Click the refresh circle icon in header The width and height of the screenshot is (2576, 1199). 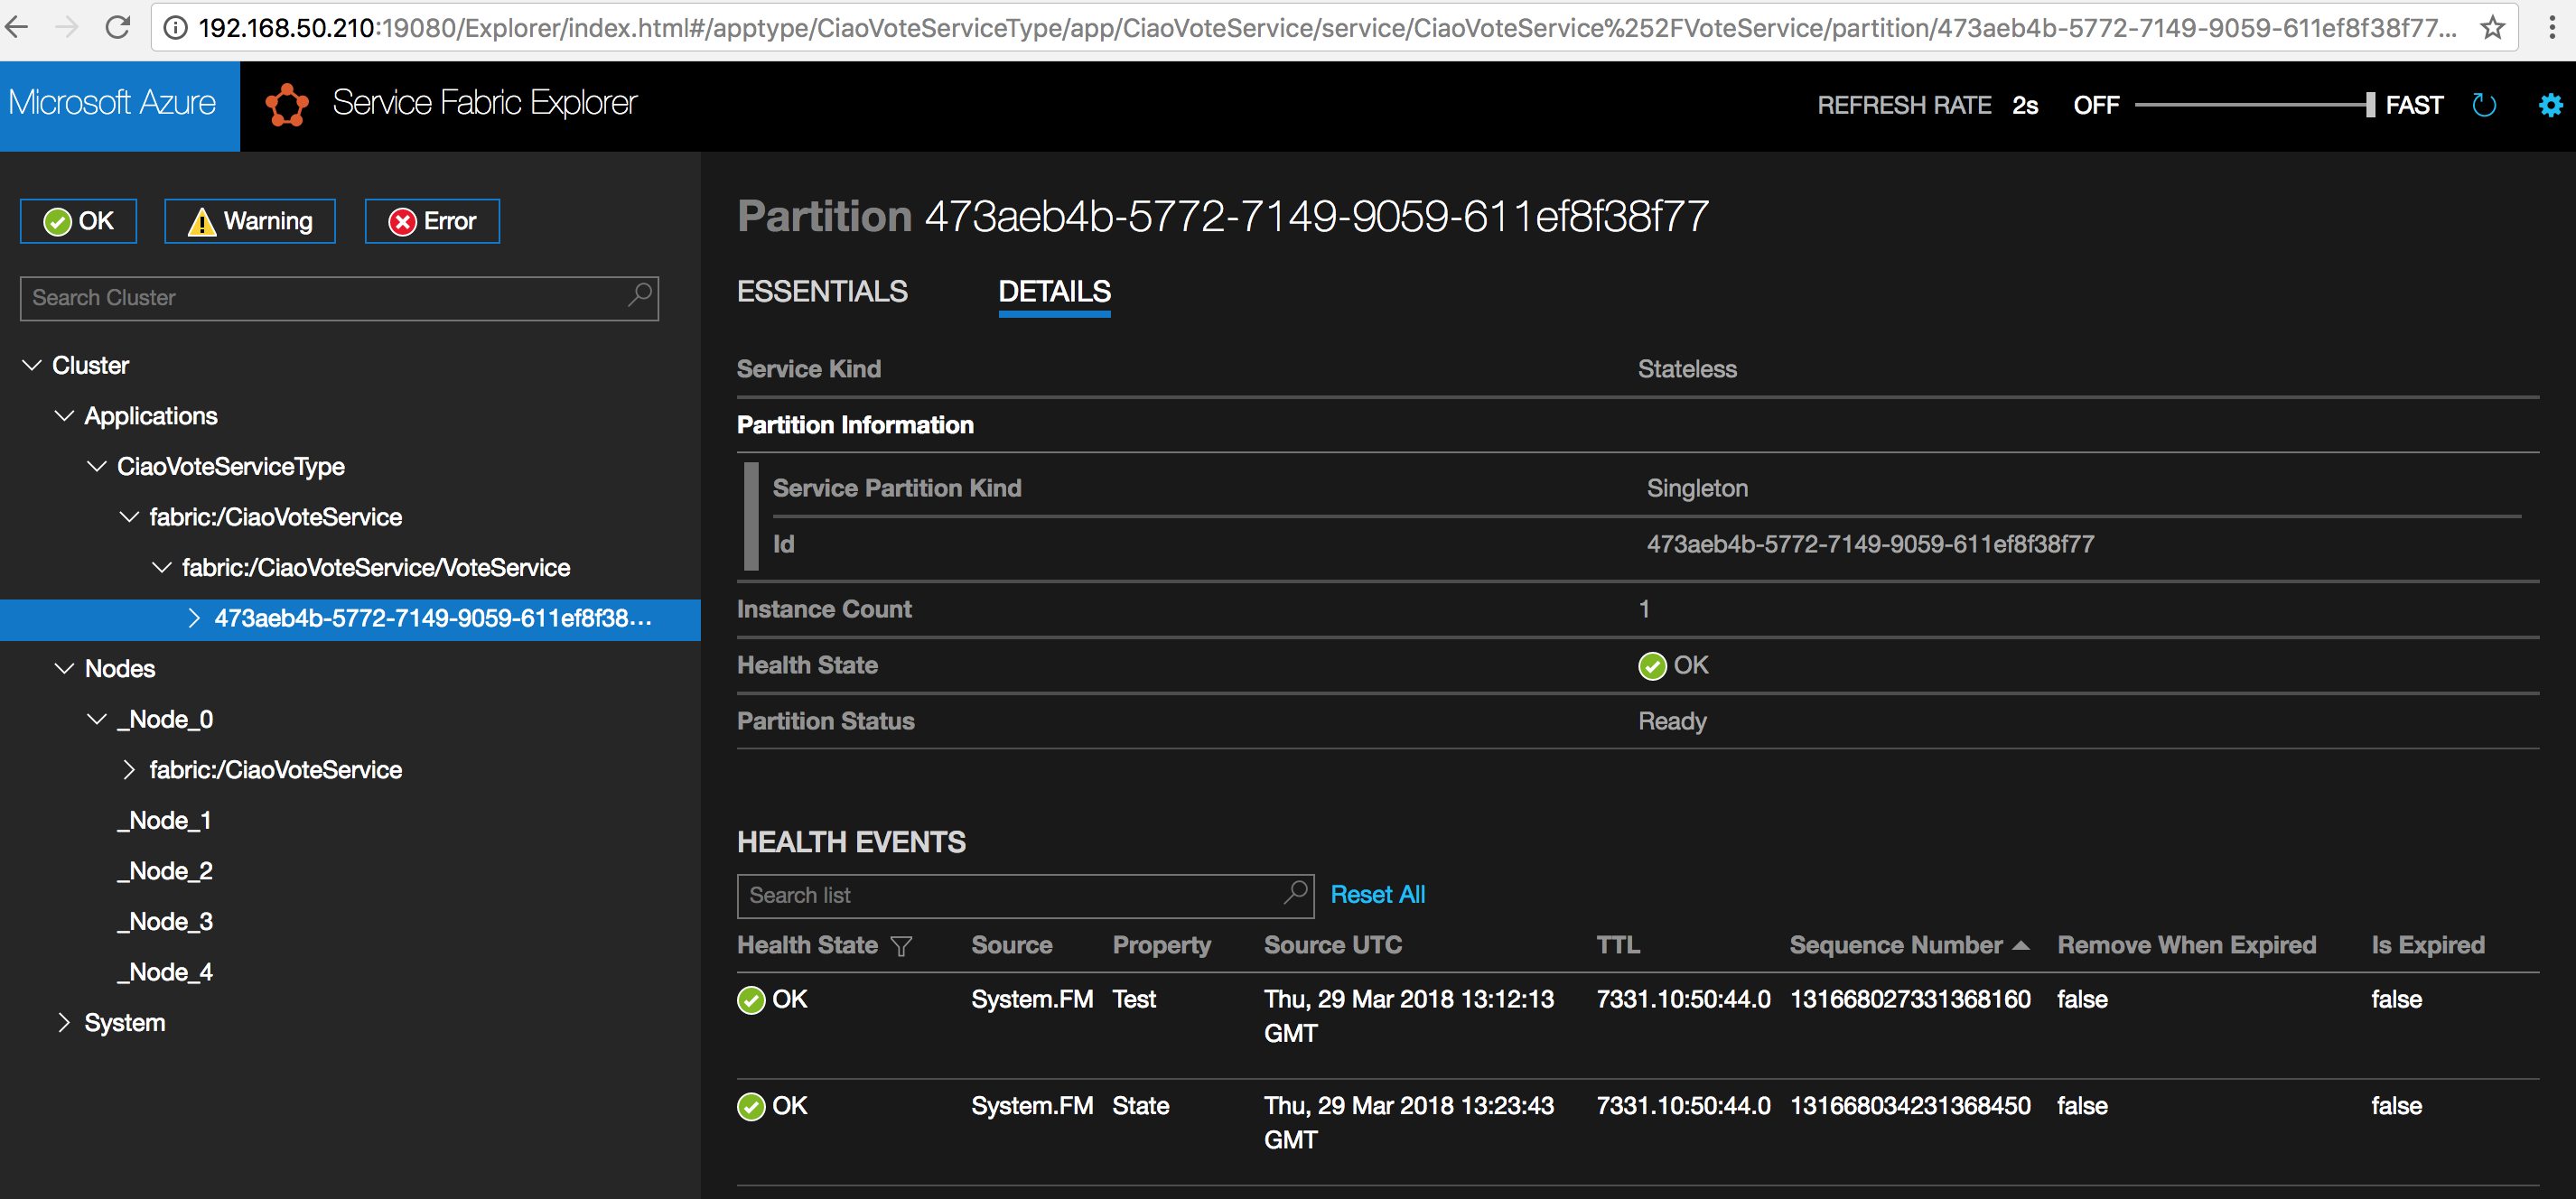pyautogui.click(x=2484, y=105)
